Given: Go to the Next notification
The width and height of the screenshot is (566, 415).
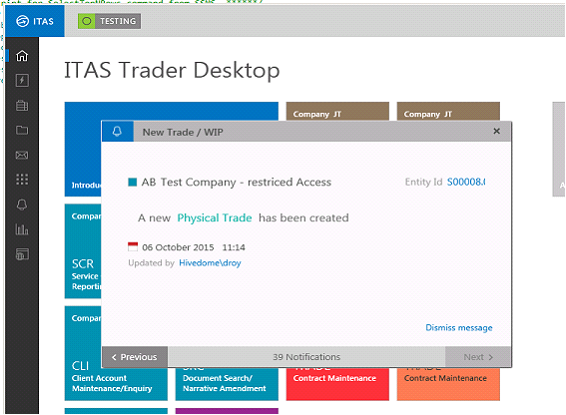Looking at the screenshot, I should [478, 357].
